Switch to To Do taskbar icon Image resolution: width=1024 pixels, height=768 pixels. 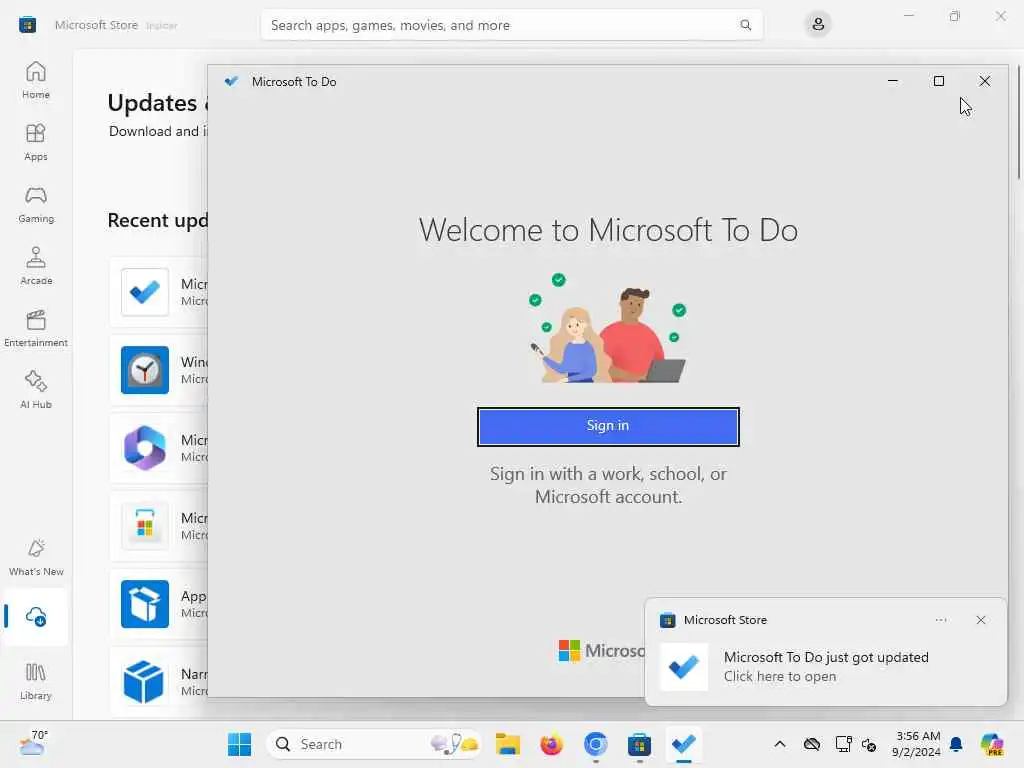(684, 744)
